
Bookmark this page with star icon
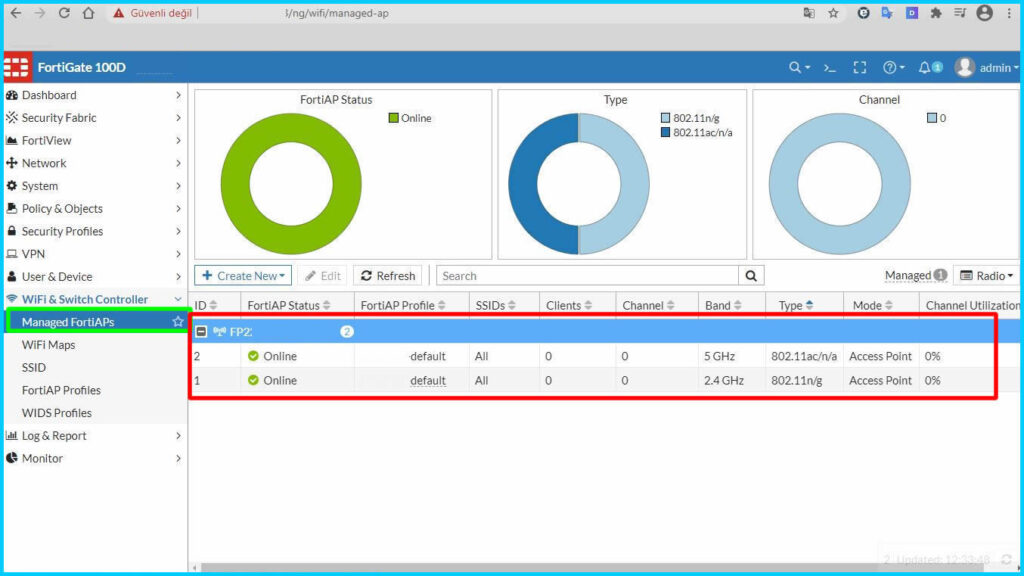point(833,13)
